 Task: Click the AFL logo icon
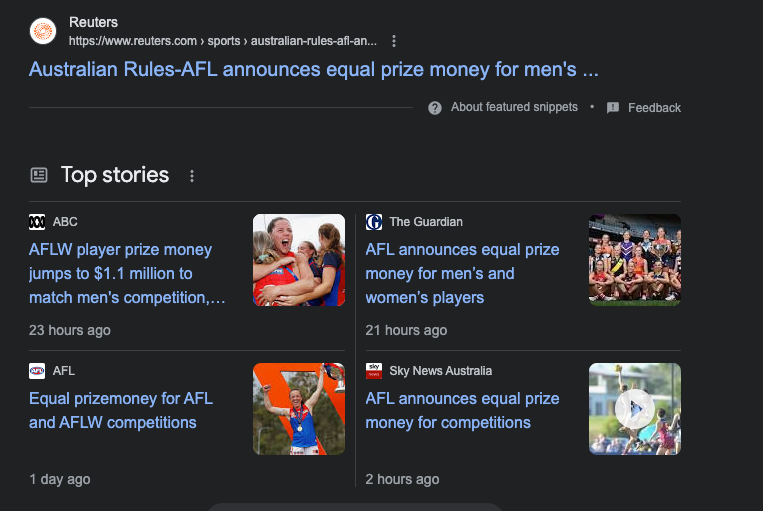(37, 371)
